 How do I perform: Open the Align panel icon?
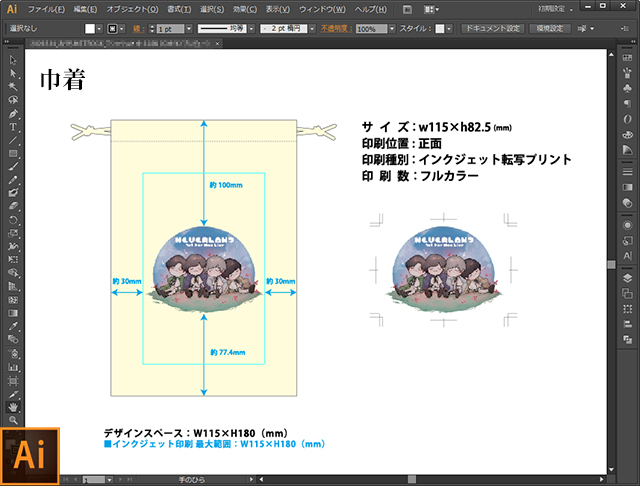coord(627,324)
